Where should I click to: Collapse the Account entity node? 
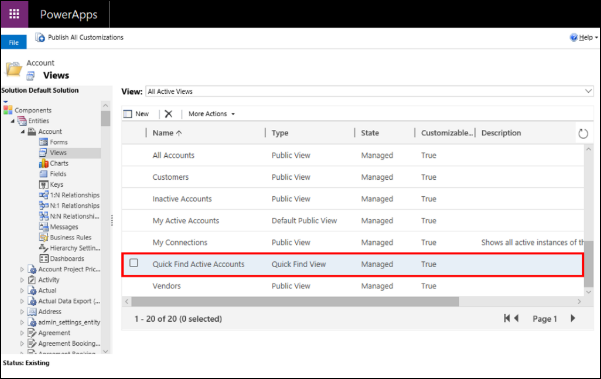click(23, 131)
